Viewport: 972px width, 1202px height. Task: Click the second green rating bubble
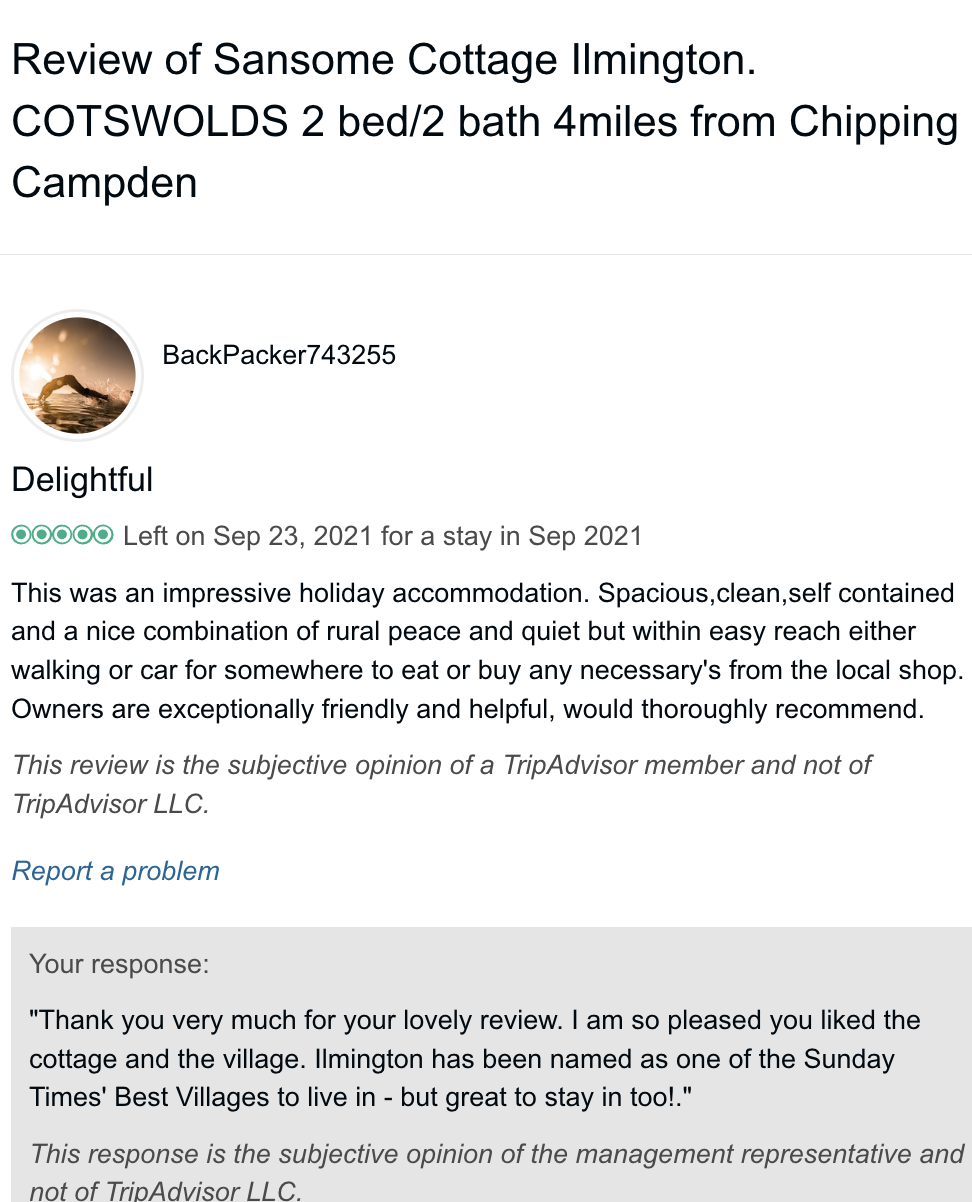(x=42, y=535)
